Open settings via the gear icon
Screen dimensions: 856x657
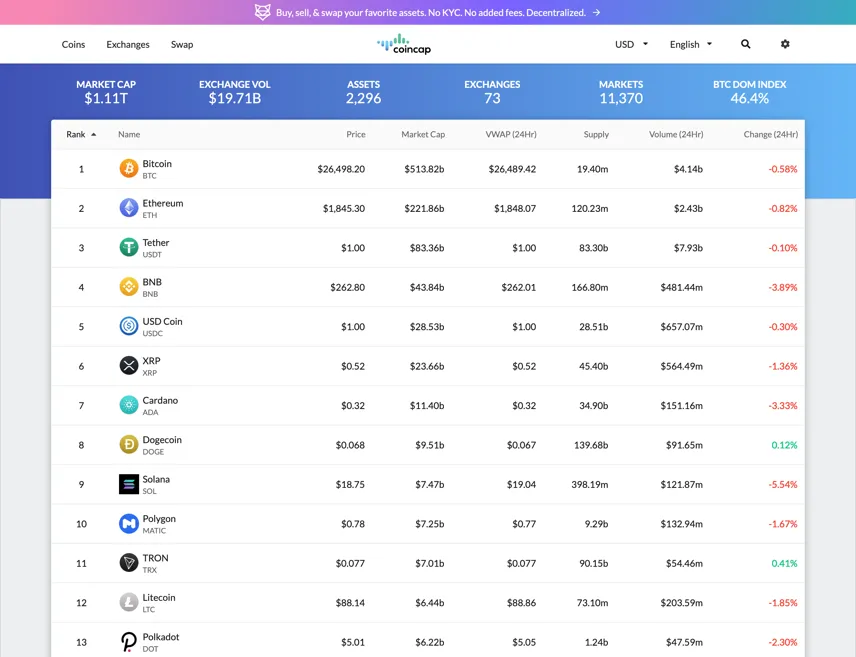click(785, 44)
